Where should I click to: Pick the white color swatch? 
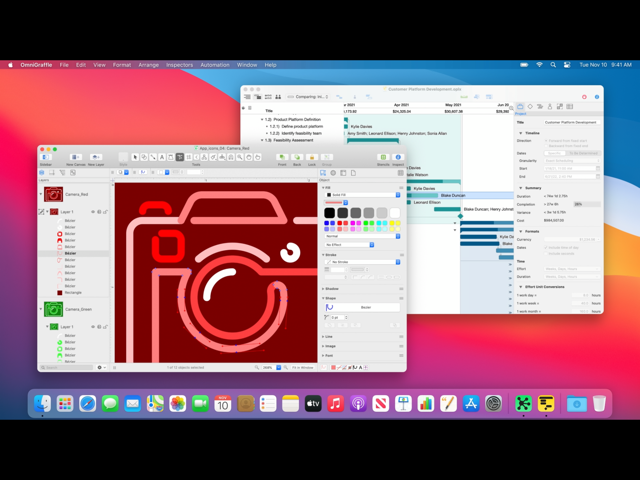(395, 213)
